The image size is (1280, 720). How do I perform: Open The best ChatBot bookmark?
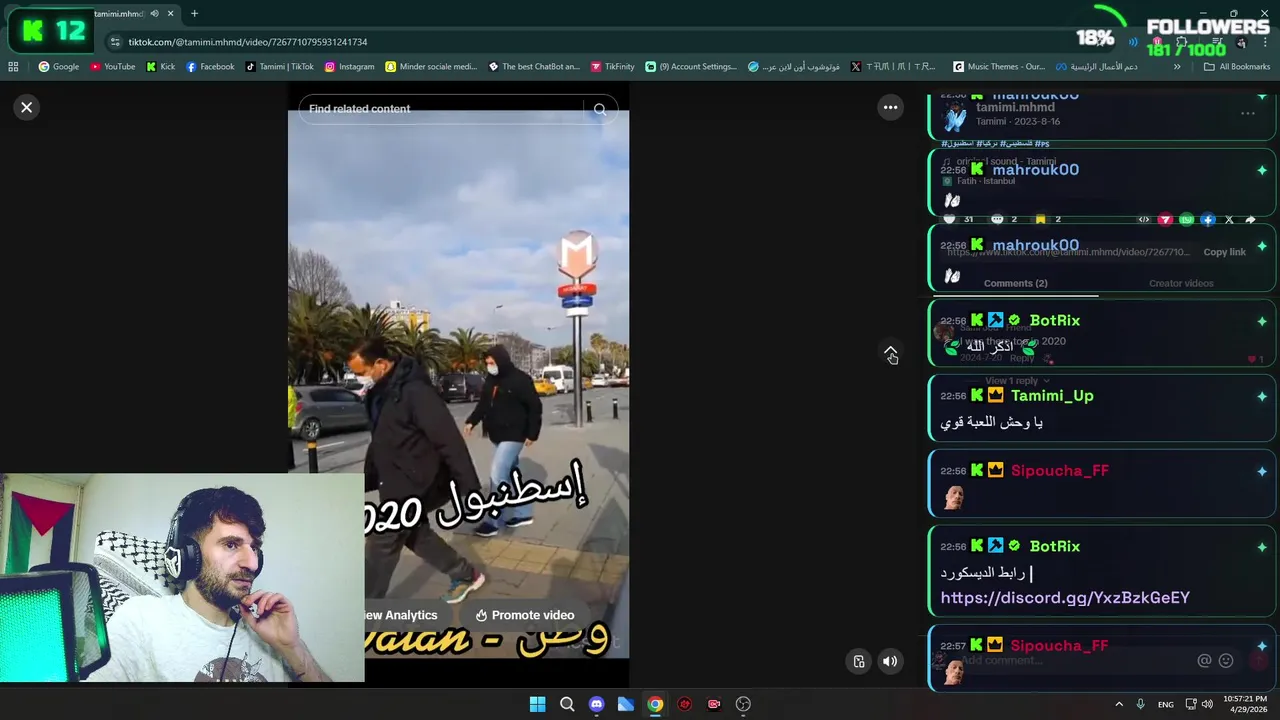[534, 67]
